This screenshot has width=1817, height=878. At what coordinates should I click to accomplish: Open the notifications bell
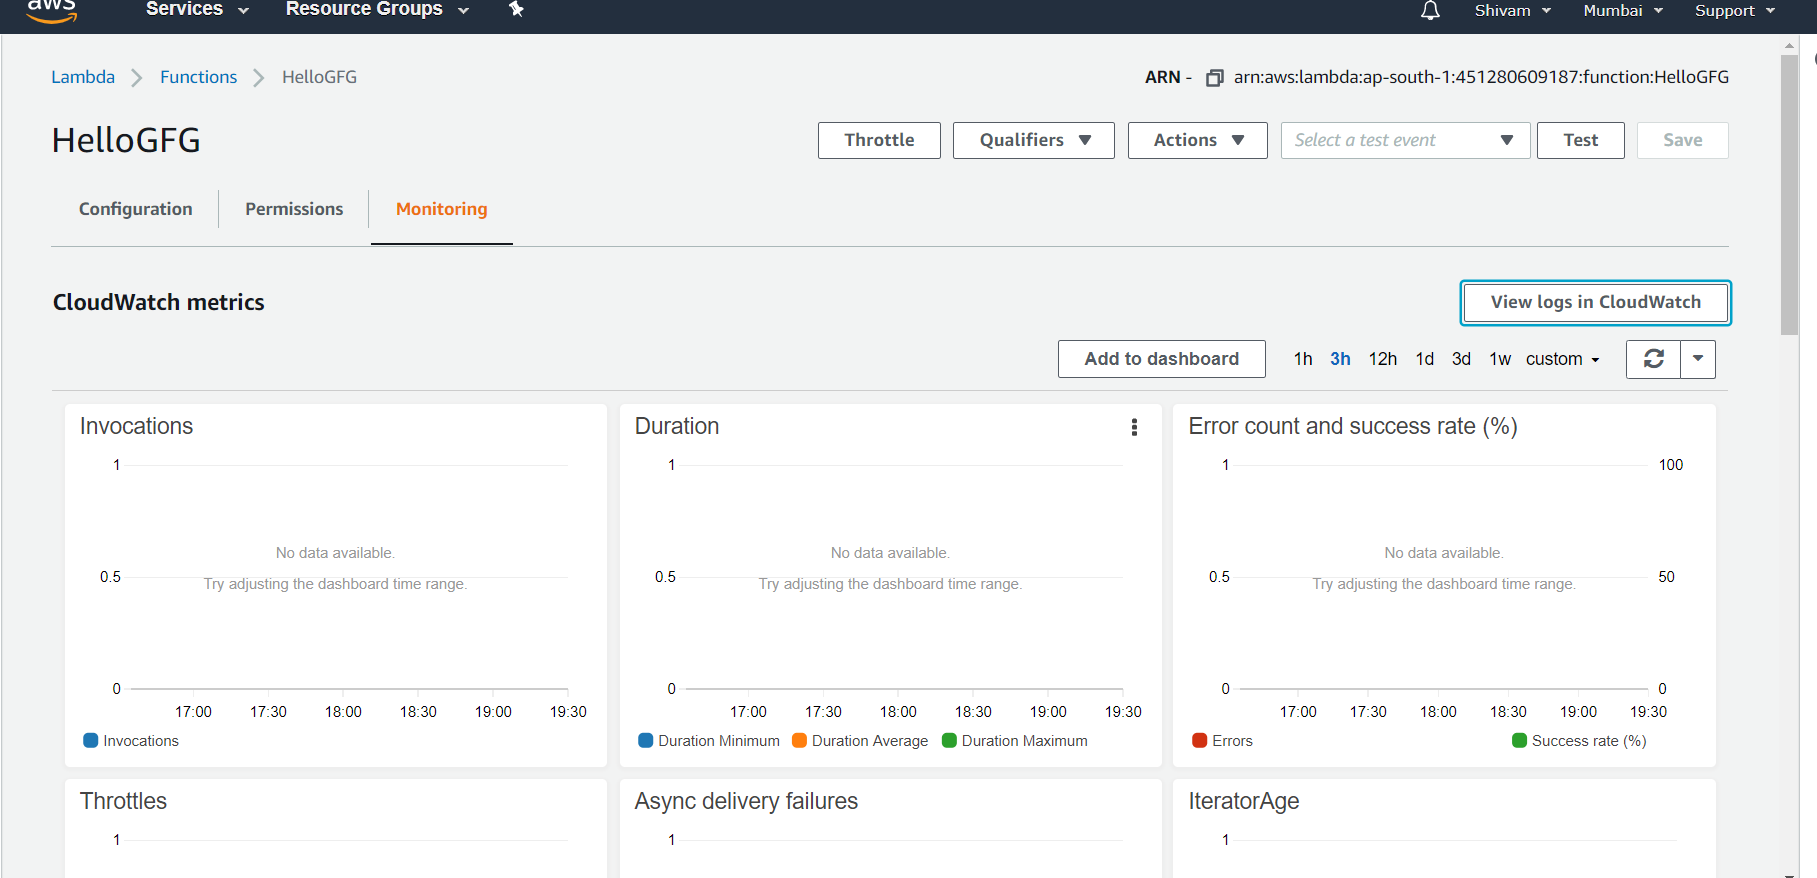click(x=1430, y=10)
